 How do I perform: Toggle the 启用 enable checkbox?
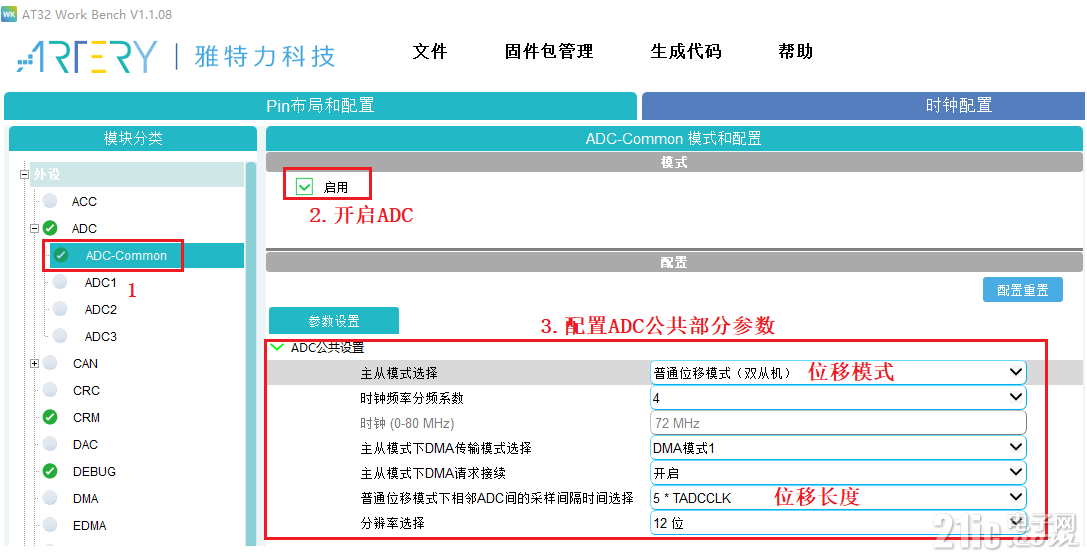(x=304, y=186)
